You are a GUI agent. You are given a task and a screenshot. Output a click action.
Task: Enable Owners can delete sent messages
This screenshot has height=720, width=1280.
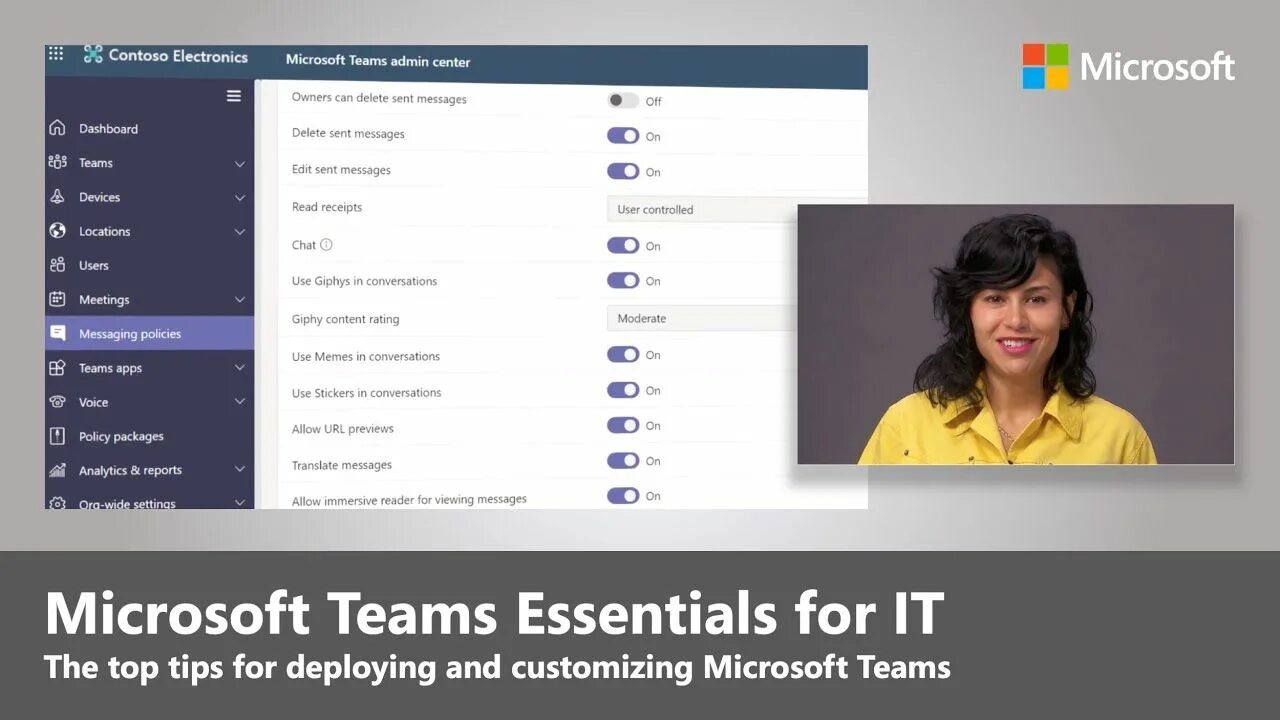[x=623, y=100]
